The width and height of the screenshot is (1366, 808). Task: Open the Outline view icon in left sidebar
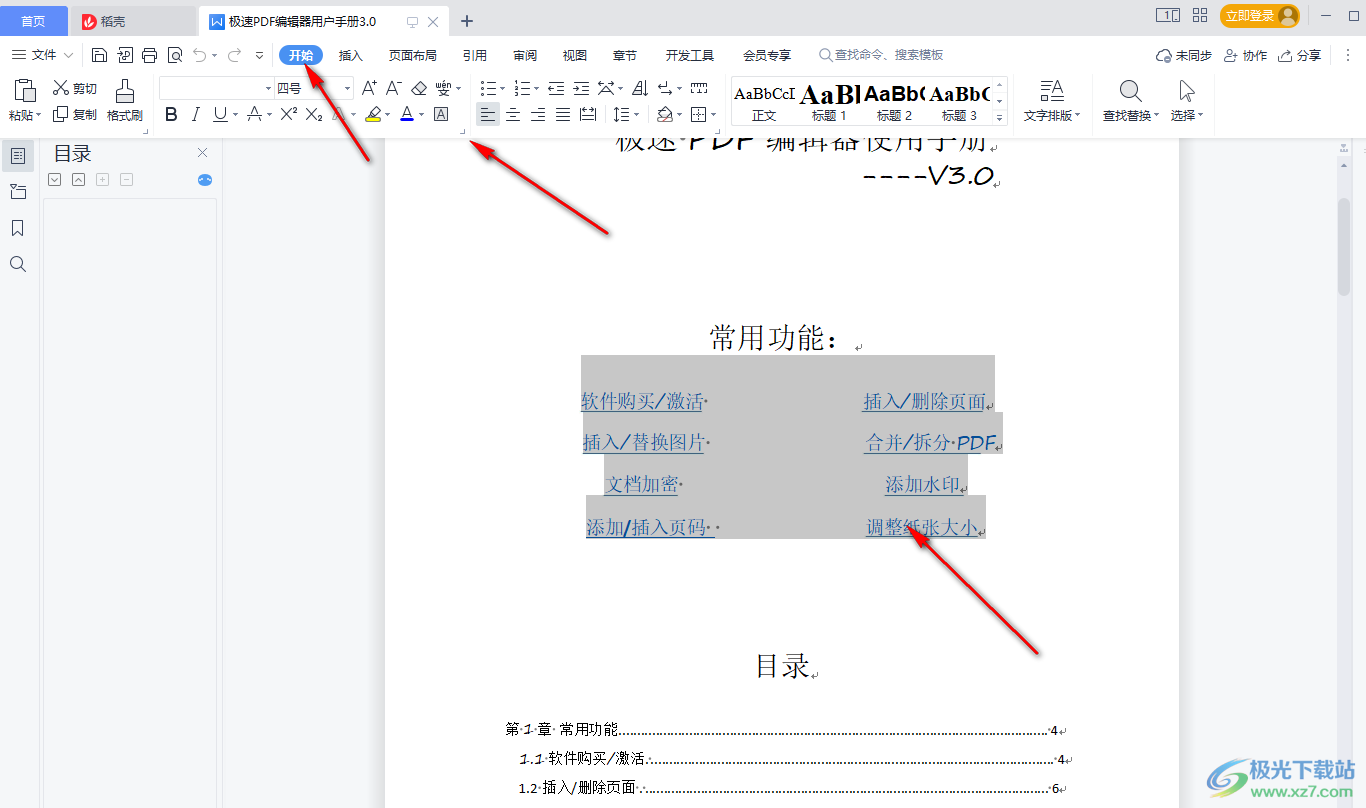coord(17,155)
